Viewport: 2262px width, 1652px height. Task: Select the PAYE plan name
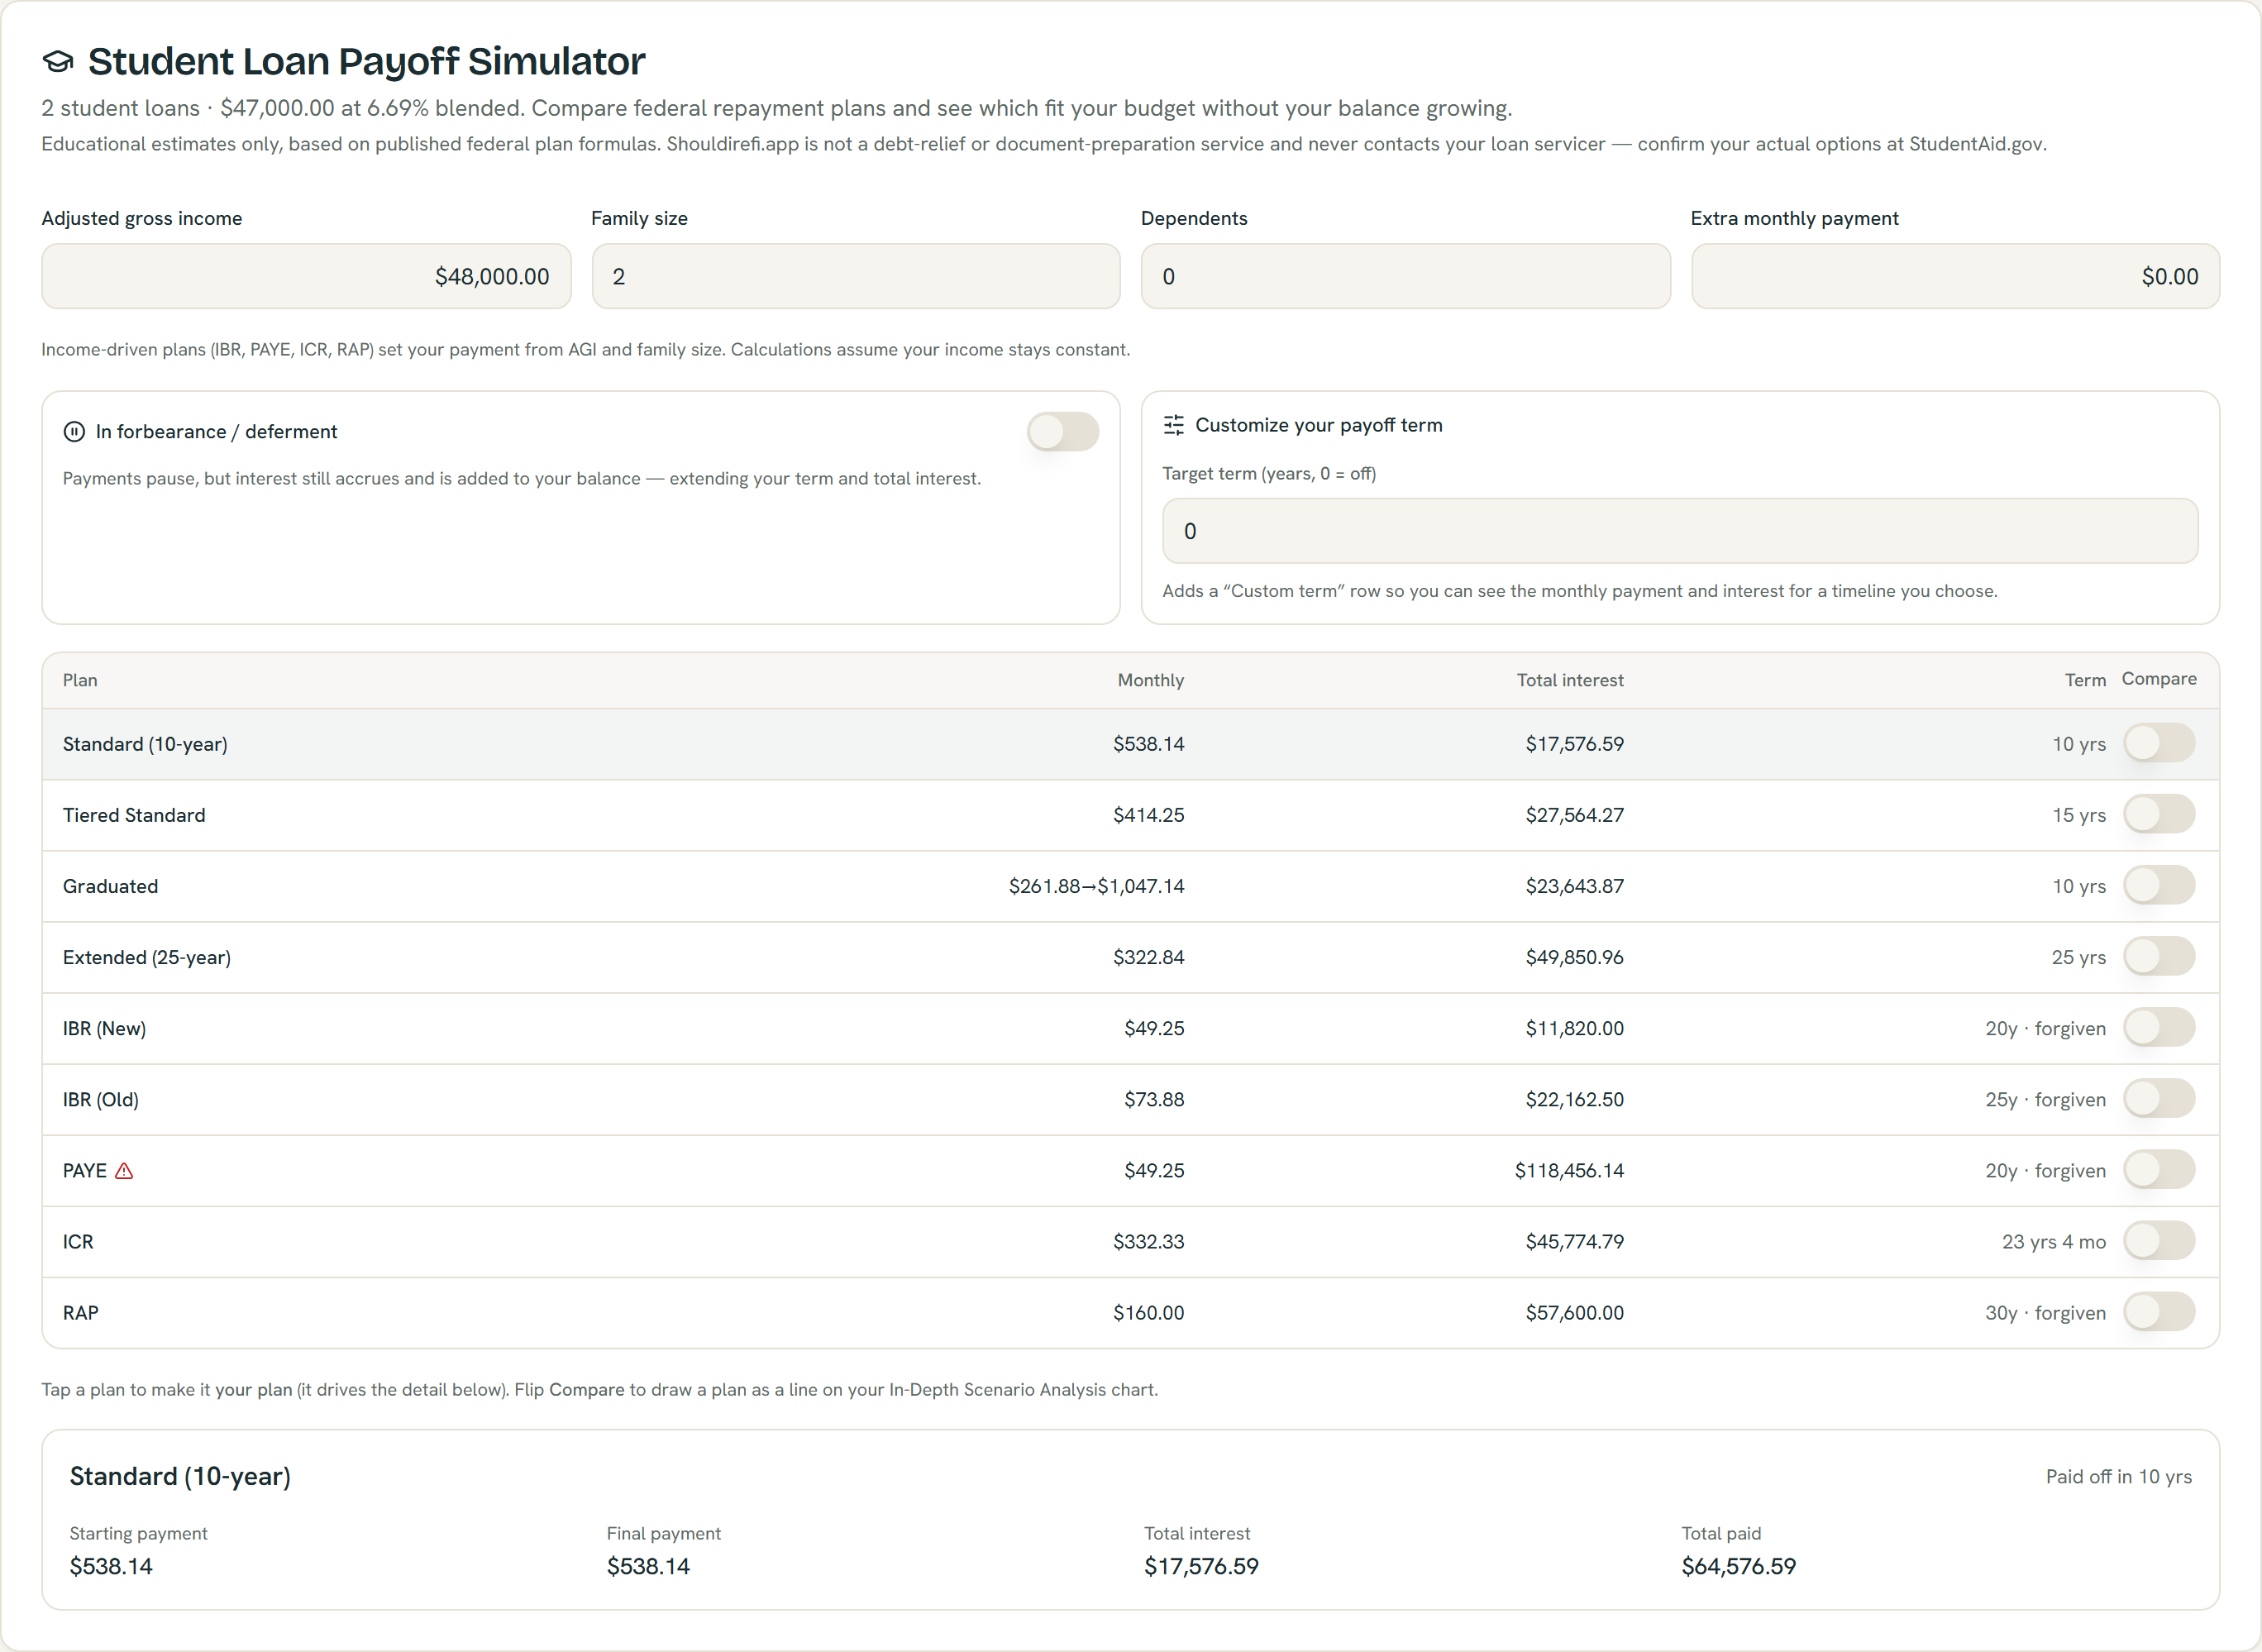tap(85, 1171)
